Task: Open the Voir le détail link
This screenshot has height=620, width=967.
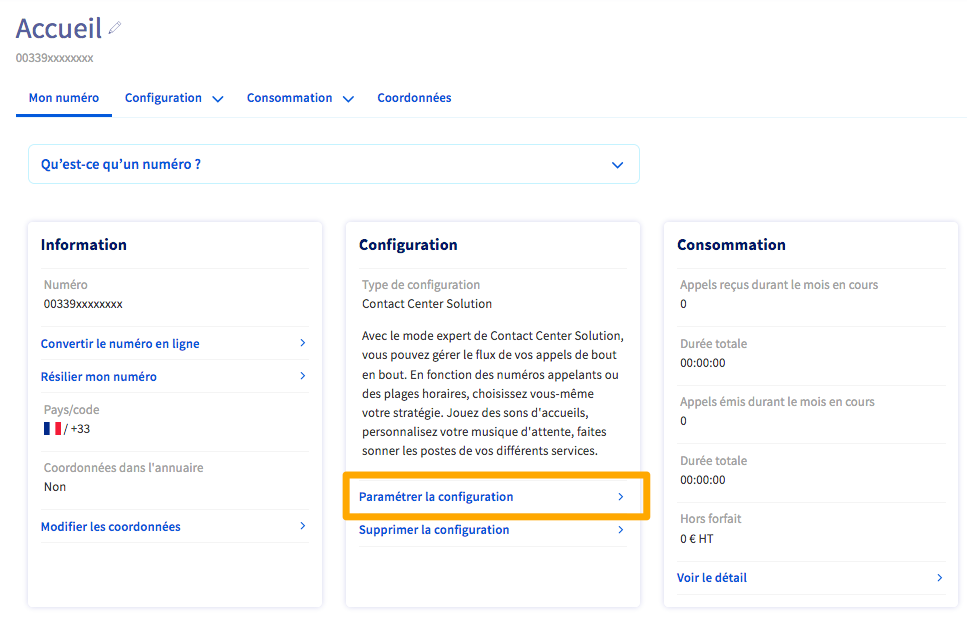Action: (712, 578)
